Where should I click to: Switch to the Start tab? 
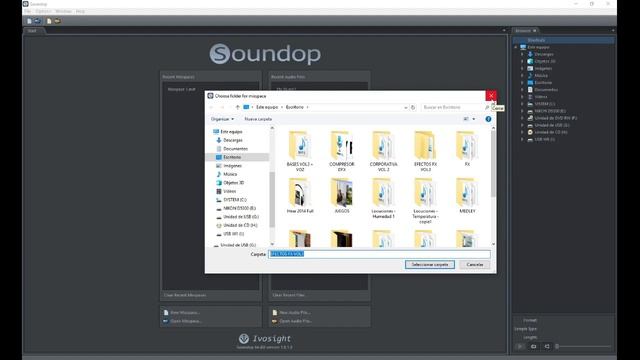[x=32, y=31]
